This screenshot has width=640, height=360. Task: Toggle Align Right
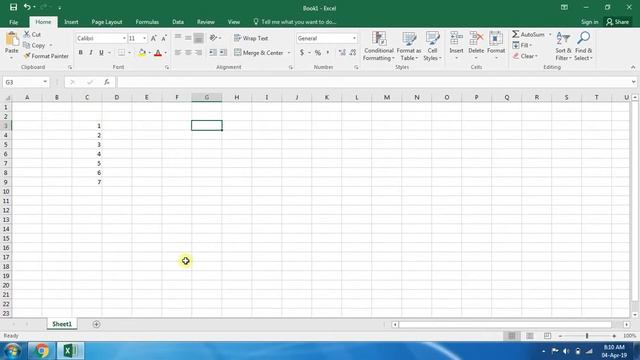[x=198, y=53]
